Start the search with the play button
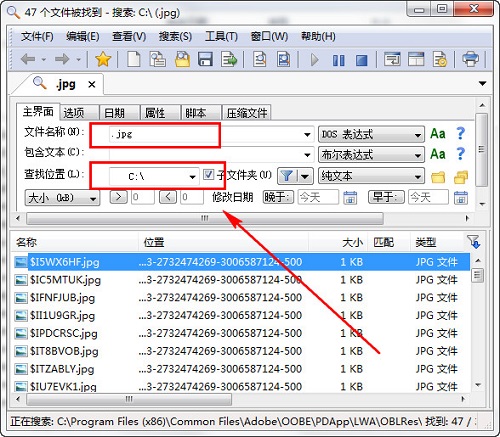500x437 pixels. (x=314, y=60)
